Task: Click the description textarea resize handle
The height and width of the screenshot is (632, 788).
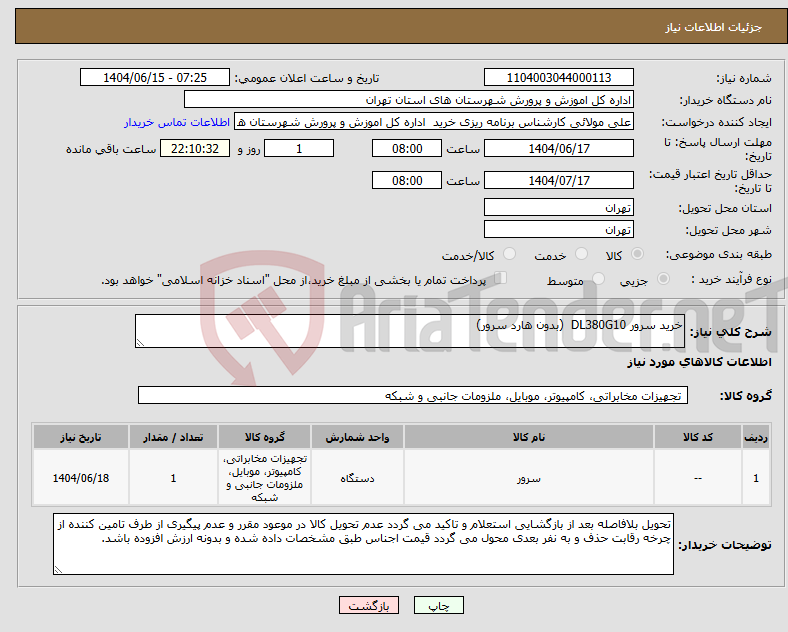Action: [140, 343]
